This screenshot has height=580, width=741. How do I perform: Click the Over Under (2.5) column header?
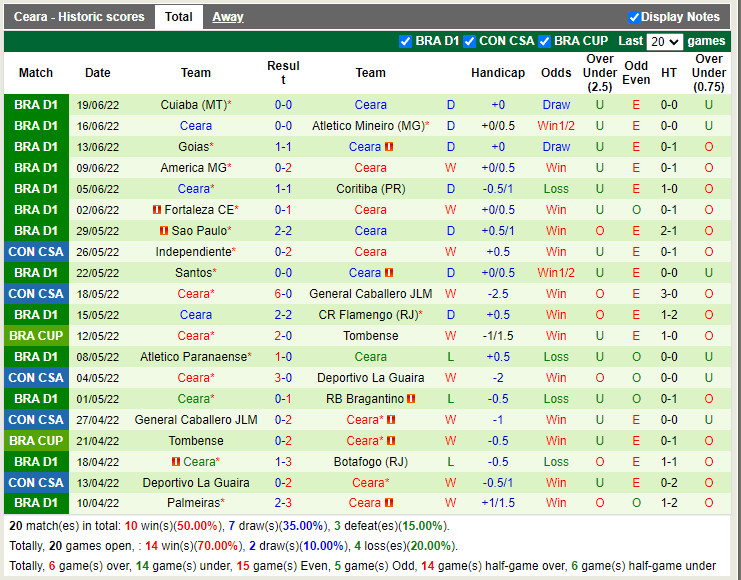click(x=600, y=73)
